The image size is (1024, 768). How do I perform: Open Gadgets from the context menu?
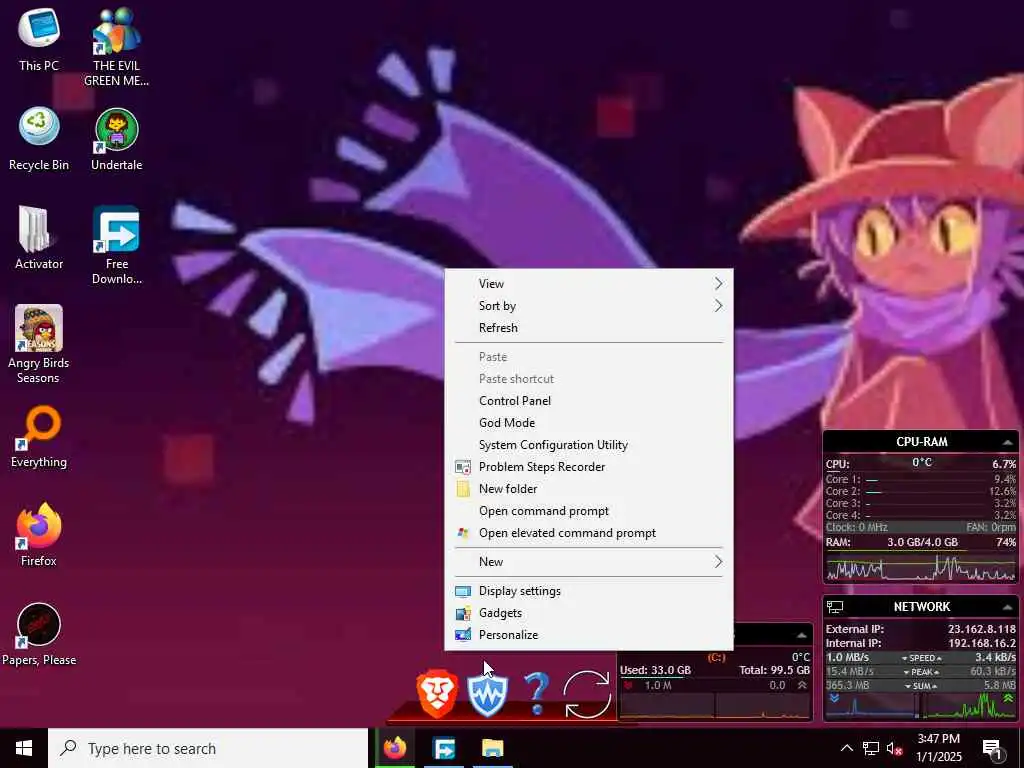click(588, 613)
